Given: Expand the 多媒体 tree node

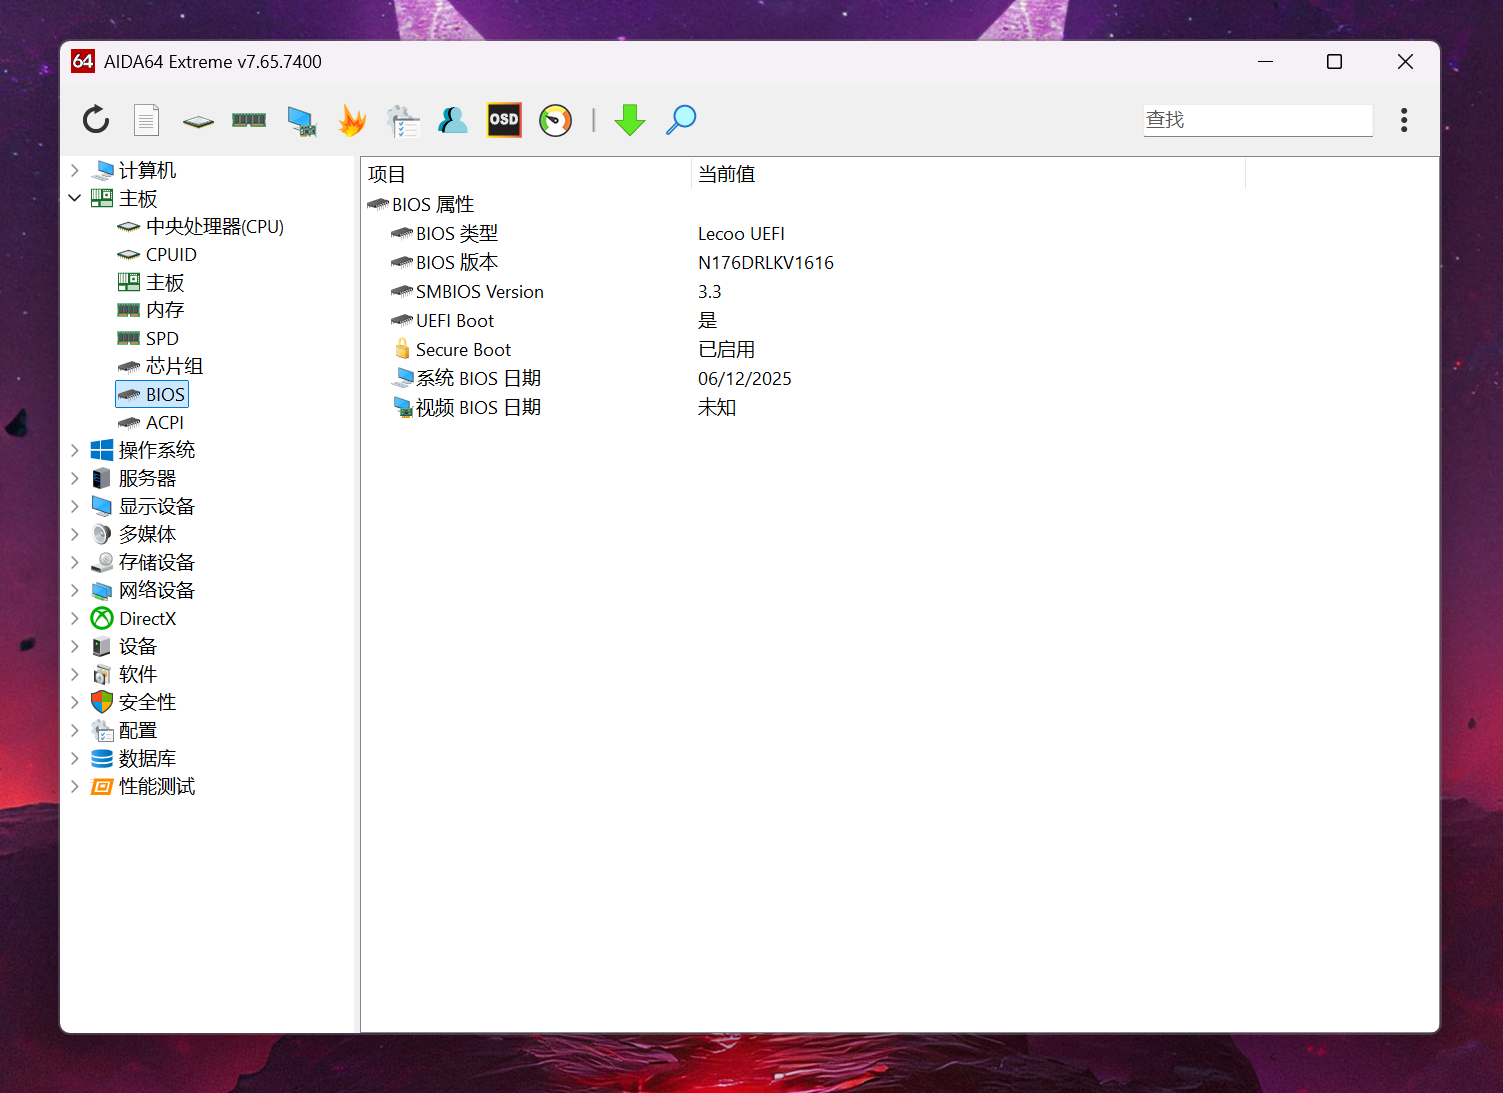Looking at the screenshot, I should point(75,534).
